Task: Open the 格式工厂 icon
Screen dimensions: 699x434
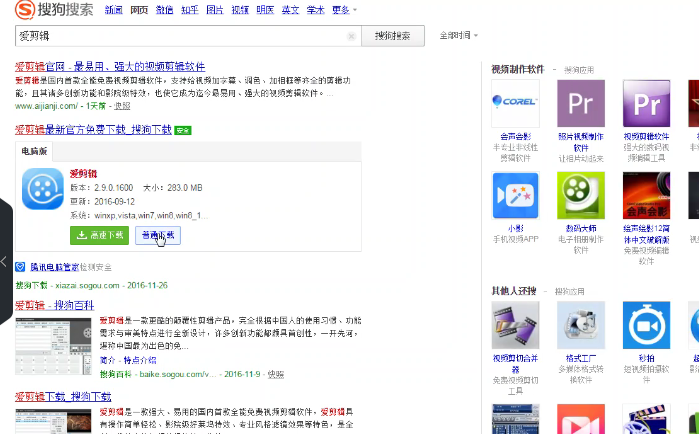Action: click(x=581, y=325)
